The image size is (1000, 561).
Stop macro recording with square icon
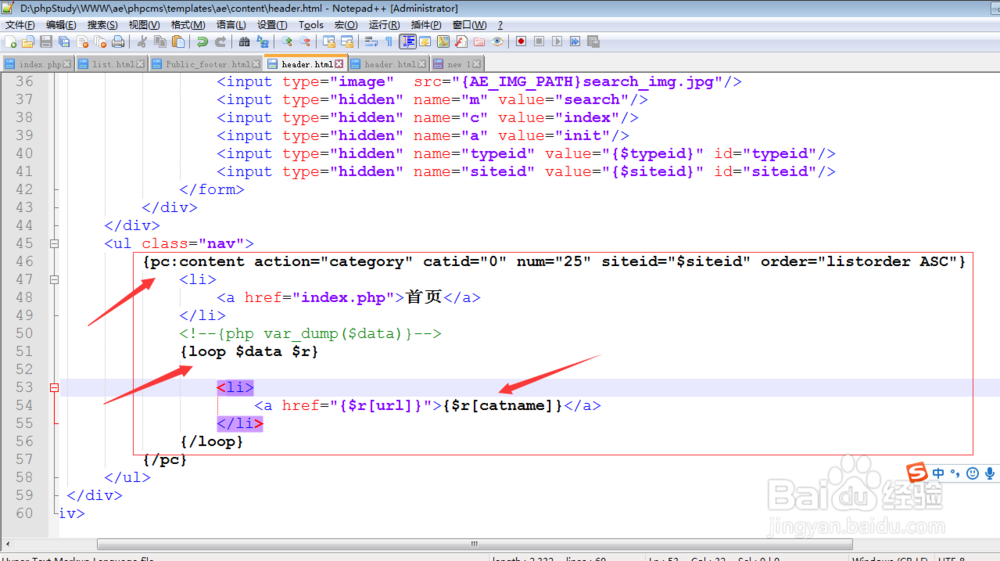(x=539, y=41)
